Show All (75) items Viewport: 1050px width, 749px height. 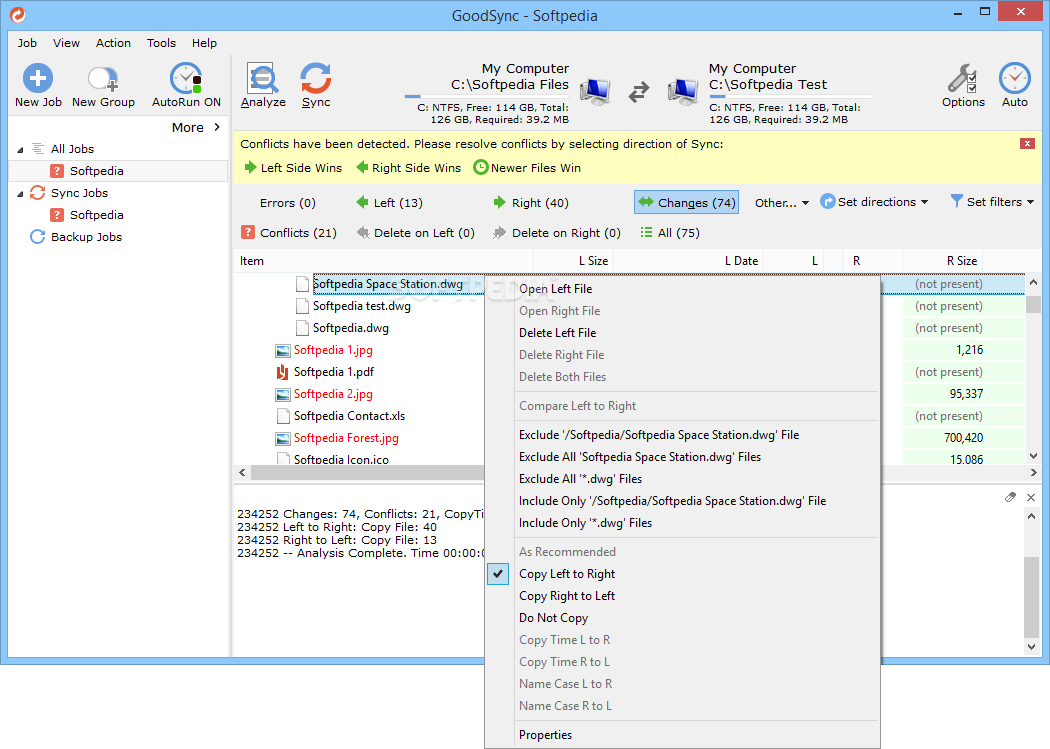tap(670, 233)
